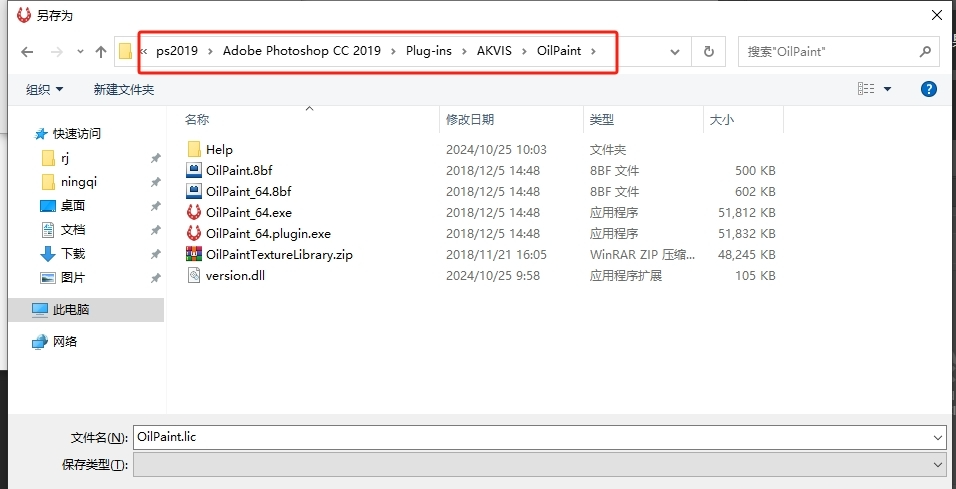Go up one folder level
956x489 pixels.
click(x=101, y=52)
